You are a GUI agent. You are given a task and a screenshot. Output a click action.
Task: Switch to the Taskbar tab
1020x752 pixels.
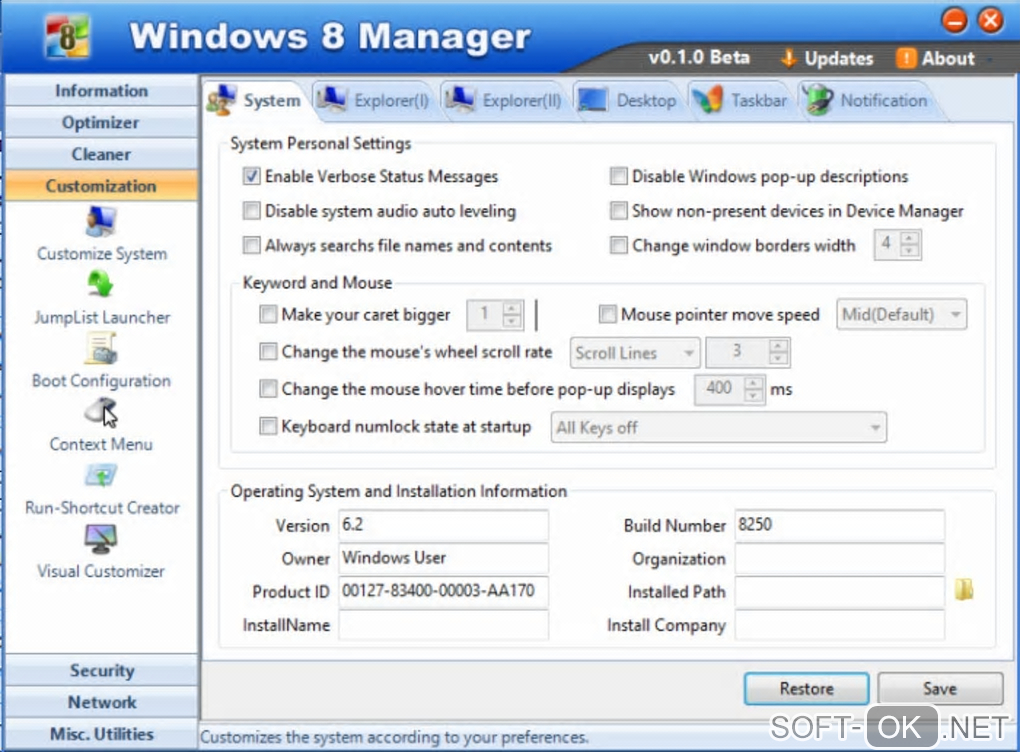(741, 101)
